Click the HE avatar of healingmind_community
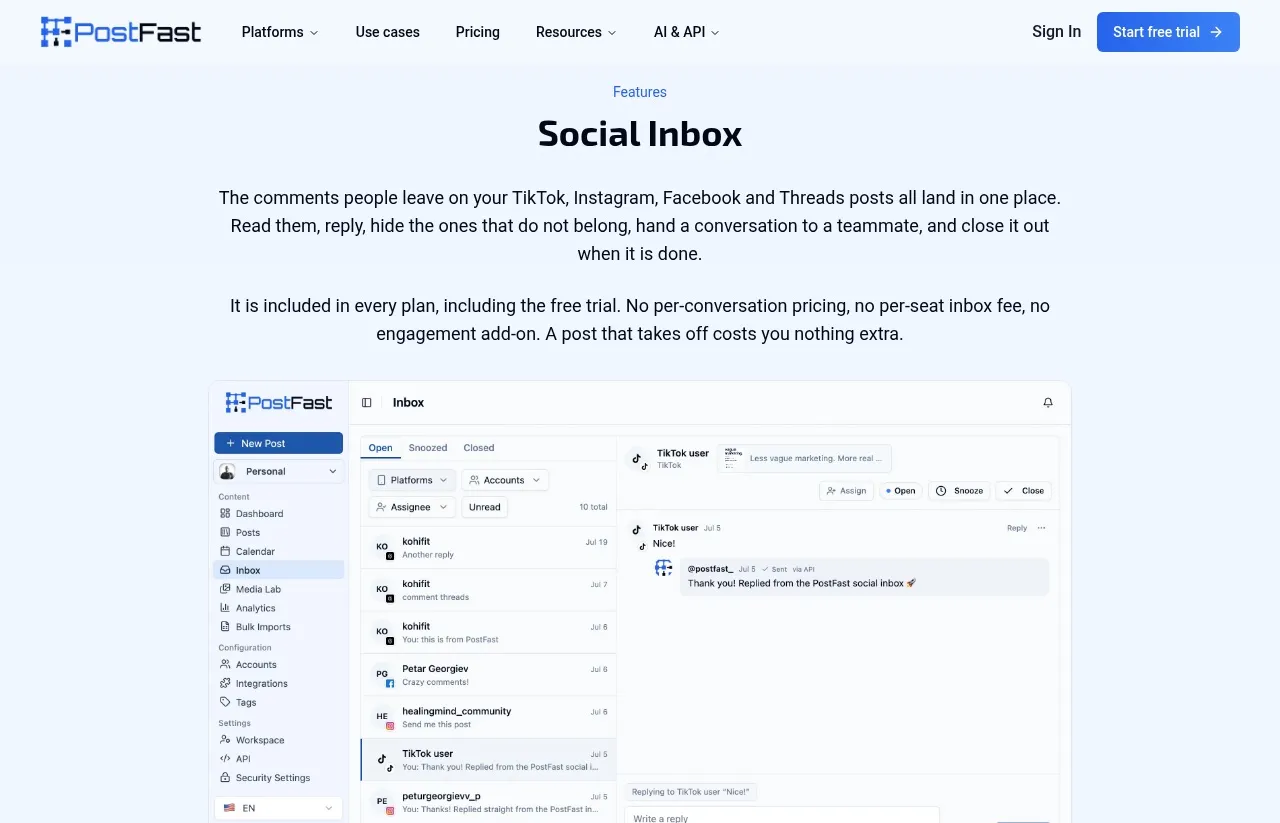This screenshot has width=1280, height=823. click(382, 717)
